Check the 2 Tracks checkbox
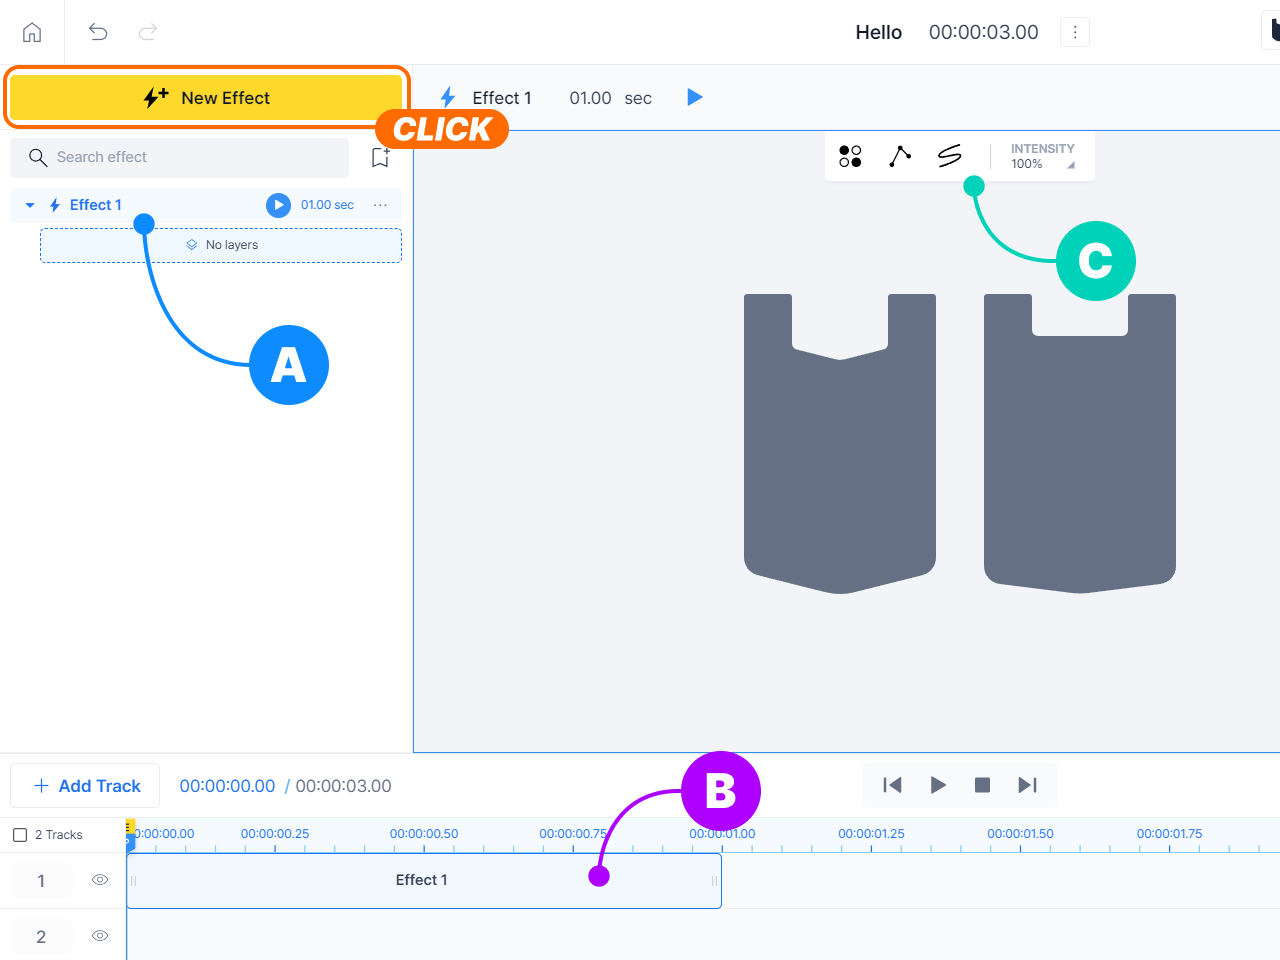 [x=20, y=835]
